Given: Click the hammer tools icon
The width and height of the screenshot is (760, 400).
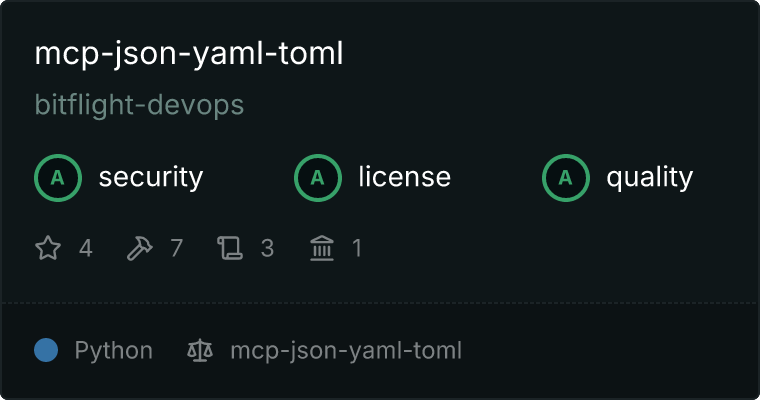Looking at the screenshot, I should coord(140,248).
